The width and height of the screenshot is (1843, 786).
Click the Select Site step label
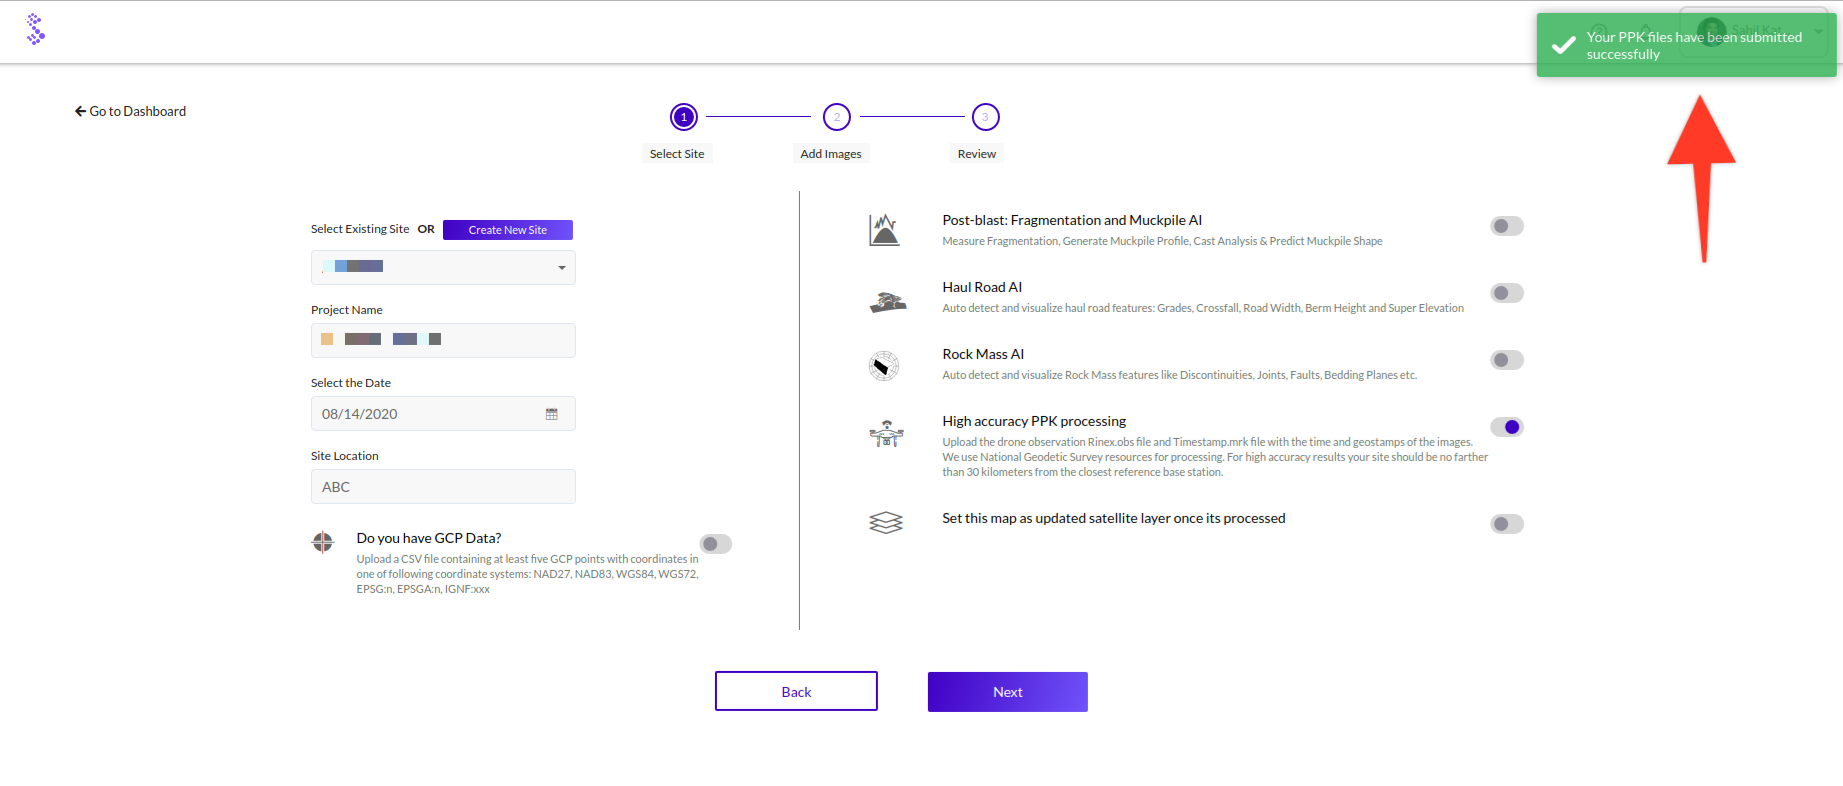pyautogui.click(x=677, y=154)
